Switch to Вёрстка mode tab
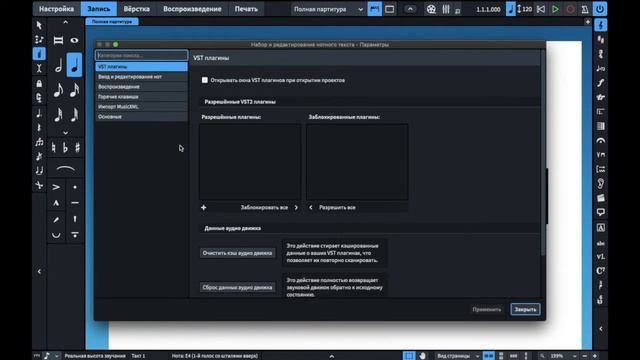Image resolution: width=640 pixels, height=360 pixels. click(136, 9)
